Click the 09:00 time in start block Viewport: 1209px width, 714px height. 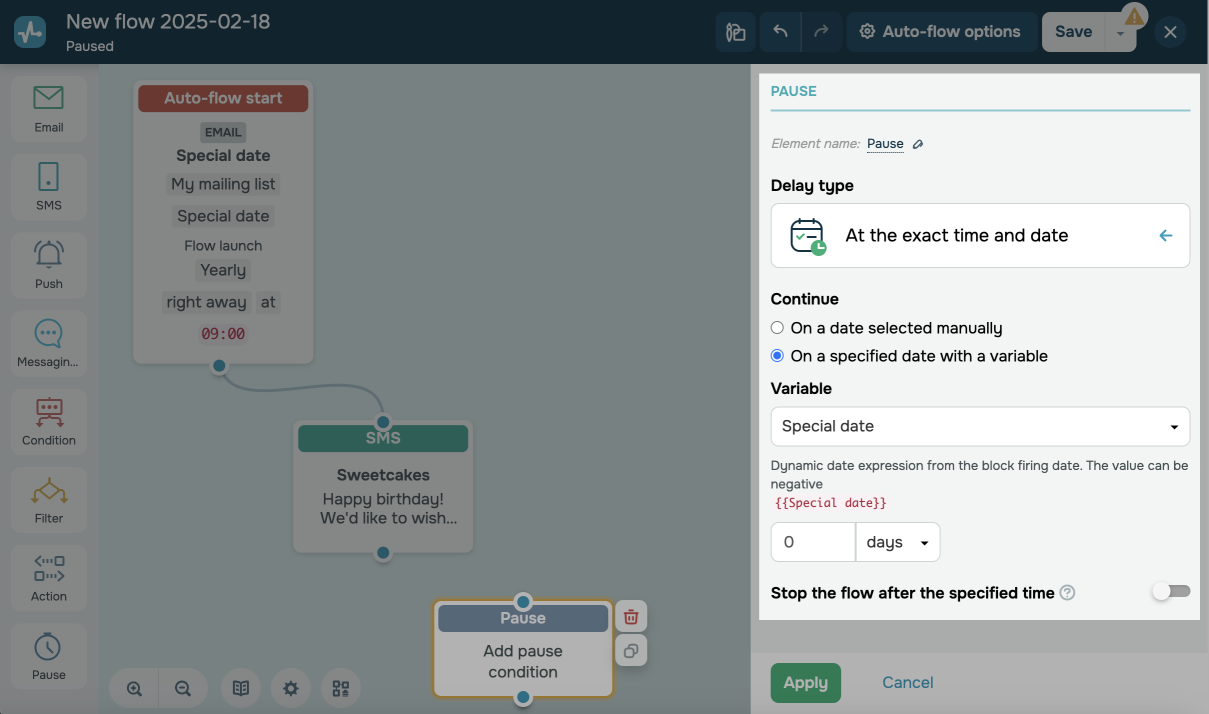(223, 334)
